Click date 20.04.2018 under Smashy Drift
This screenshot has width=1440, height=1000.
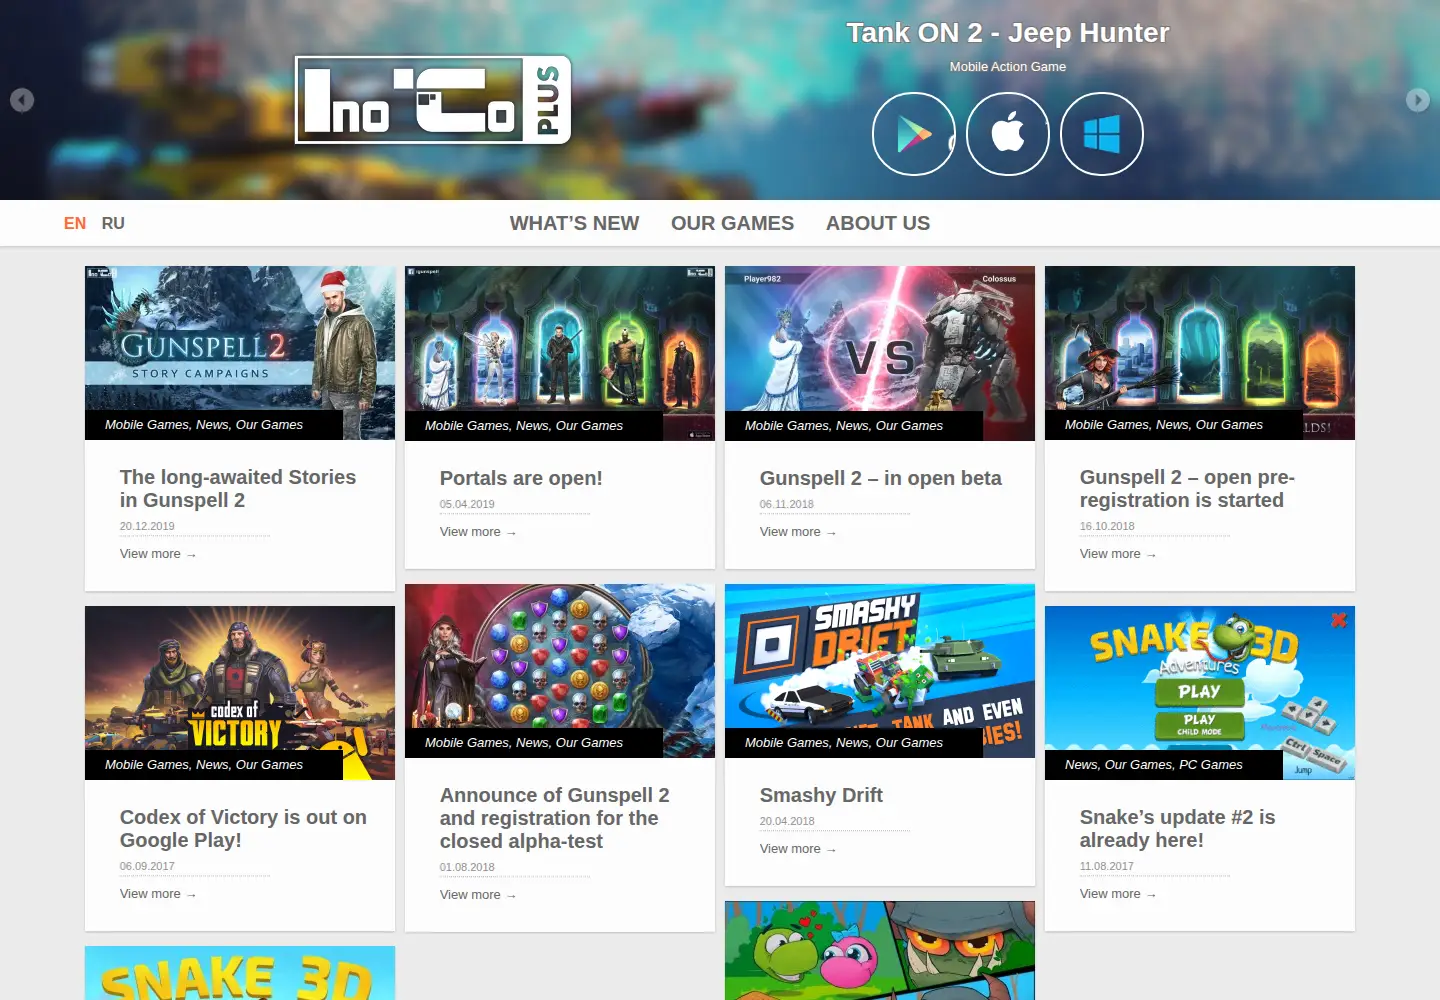point(787,821)
